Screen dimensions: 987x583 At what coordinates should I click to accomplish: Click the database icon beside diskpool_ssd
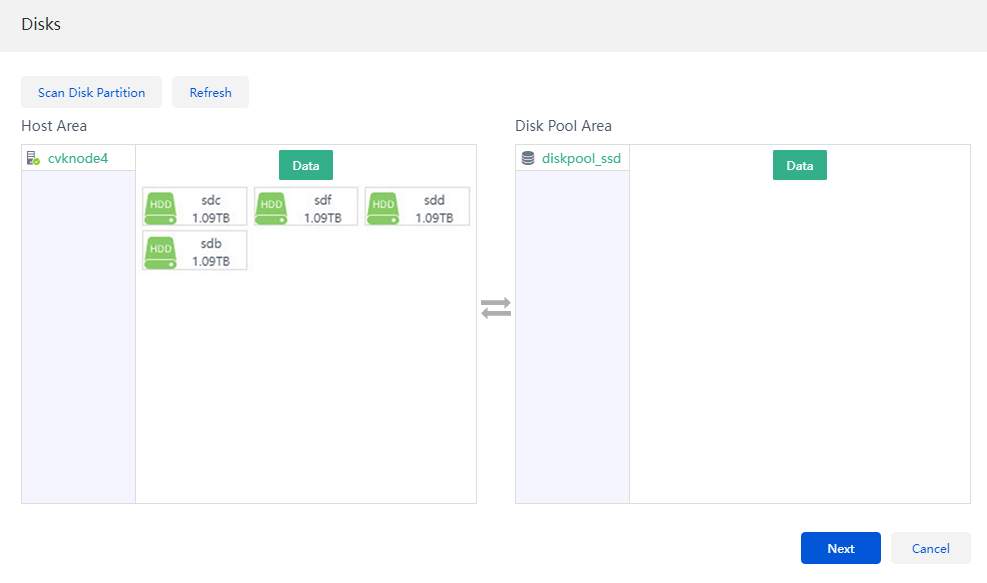click(x=528, y=158)
